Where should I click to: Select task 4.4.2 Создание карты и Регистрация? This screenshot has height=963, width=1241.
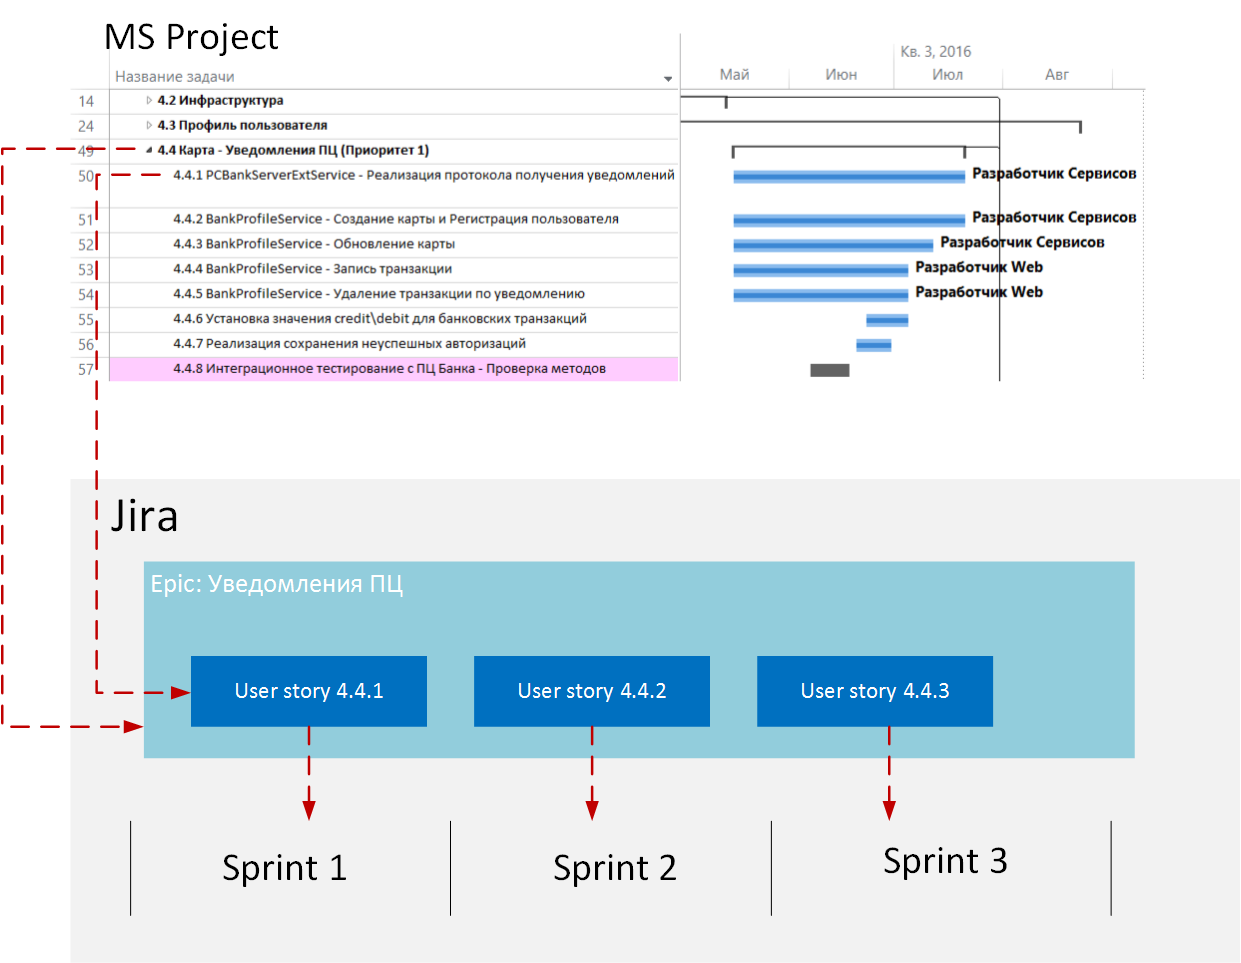(x=396, y=219)
